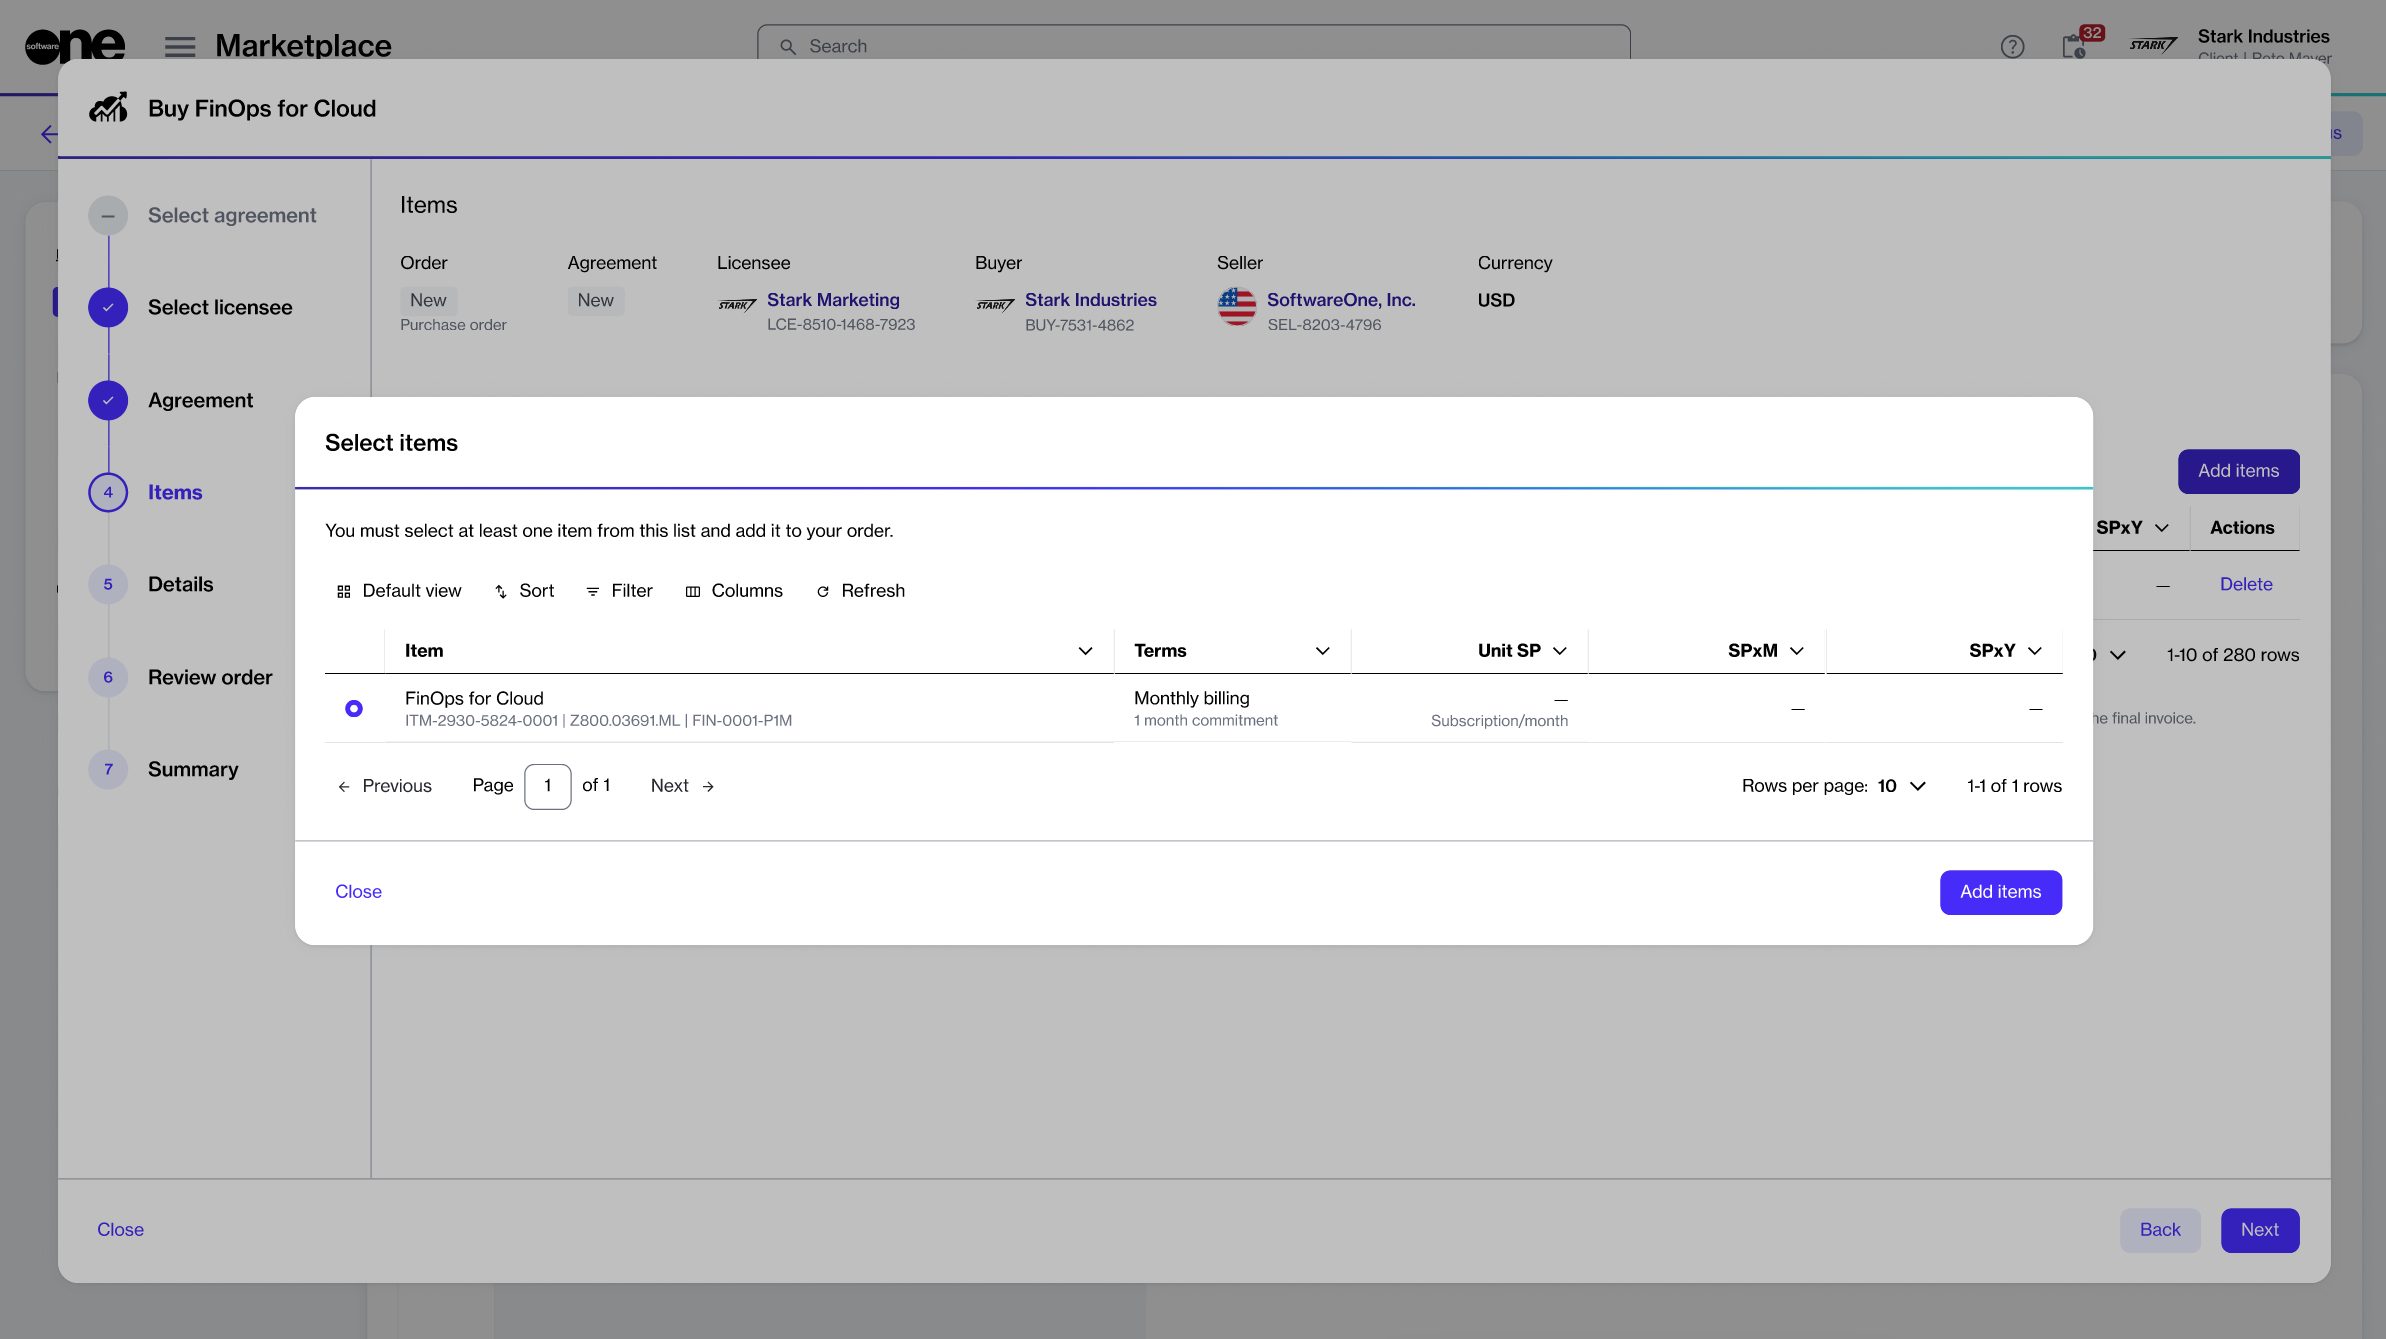Click the page number input field
Viewport: 2386px width, 1339px height.
pos(547,786)
